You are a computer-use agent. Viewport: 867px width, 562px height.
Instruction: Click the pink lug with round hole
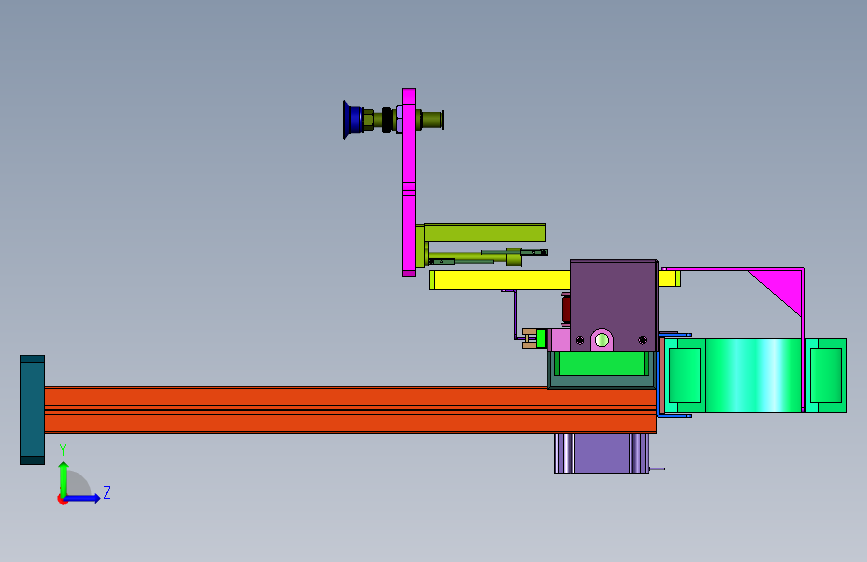[602, 340]
